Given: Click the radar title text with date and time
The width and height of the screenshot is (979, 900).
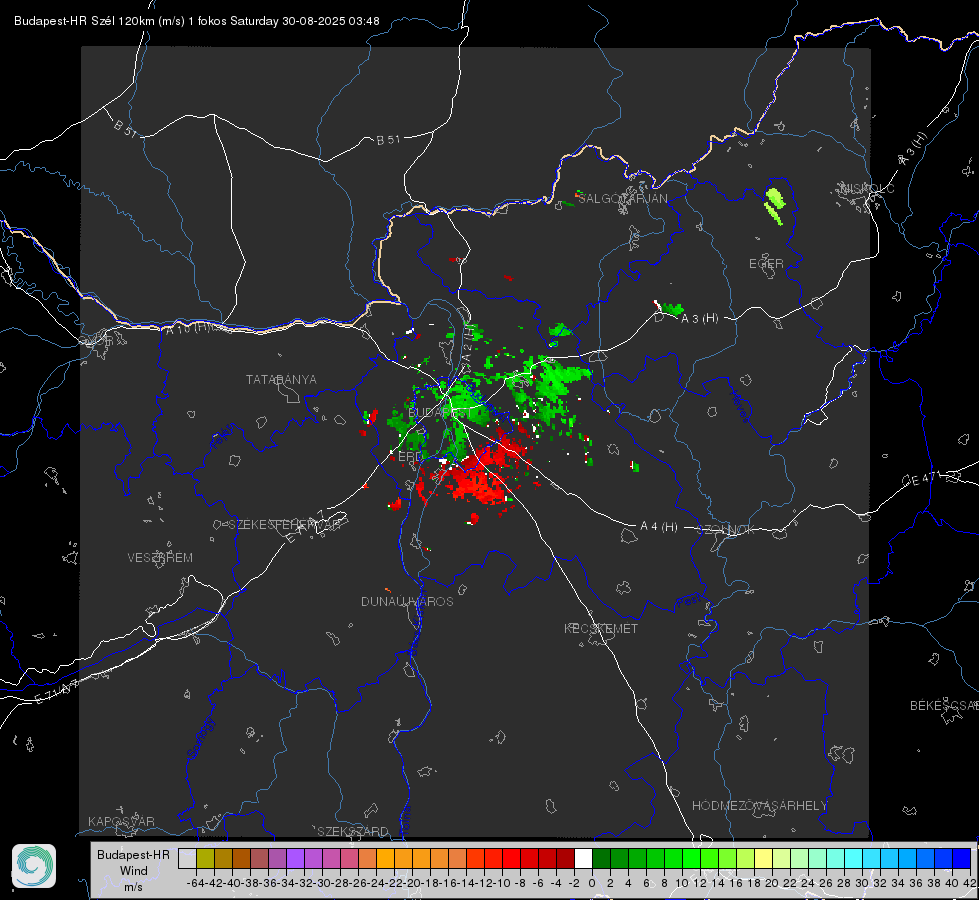Looking at the screenshot, I should click(197, 21).
